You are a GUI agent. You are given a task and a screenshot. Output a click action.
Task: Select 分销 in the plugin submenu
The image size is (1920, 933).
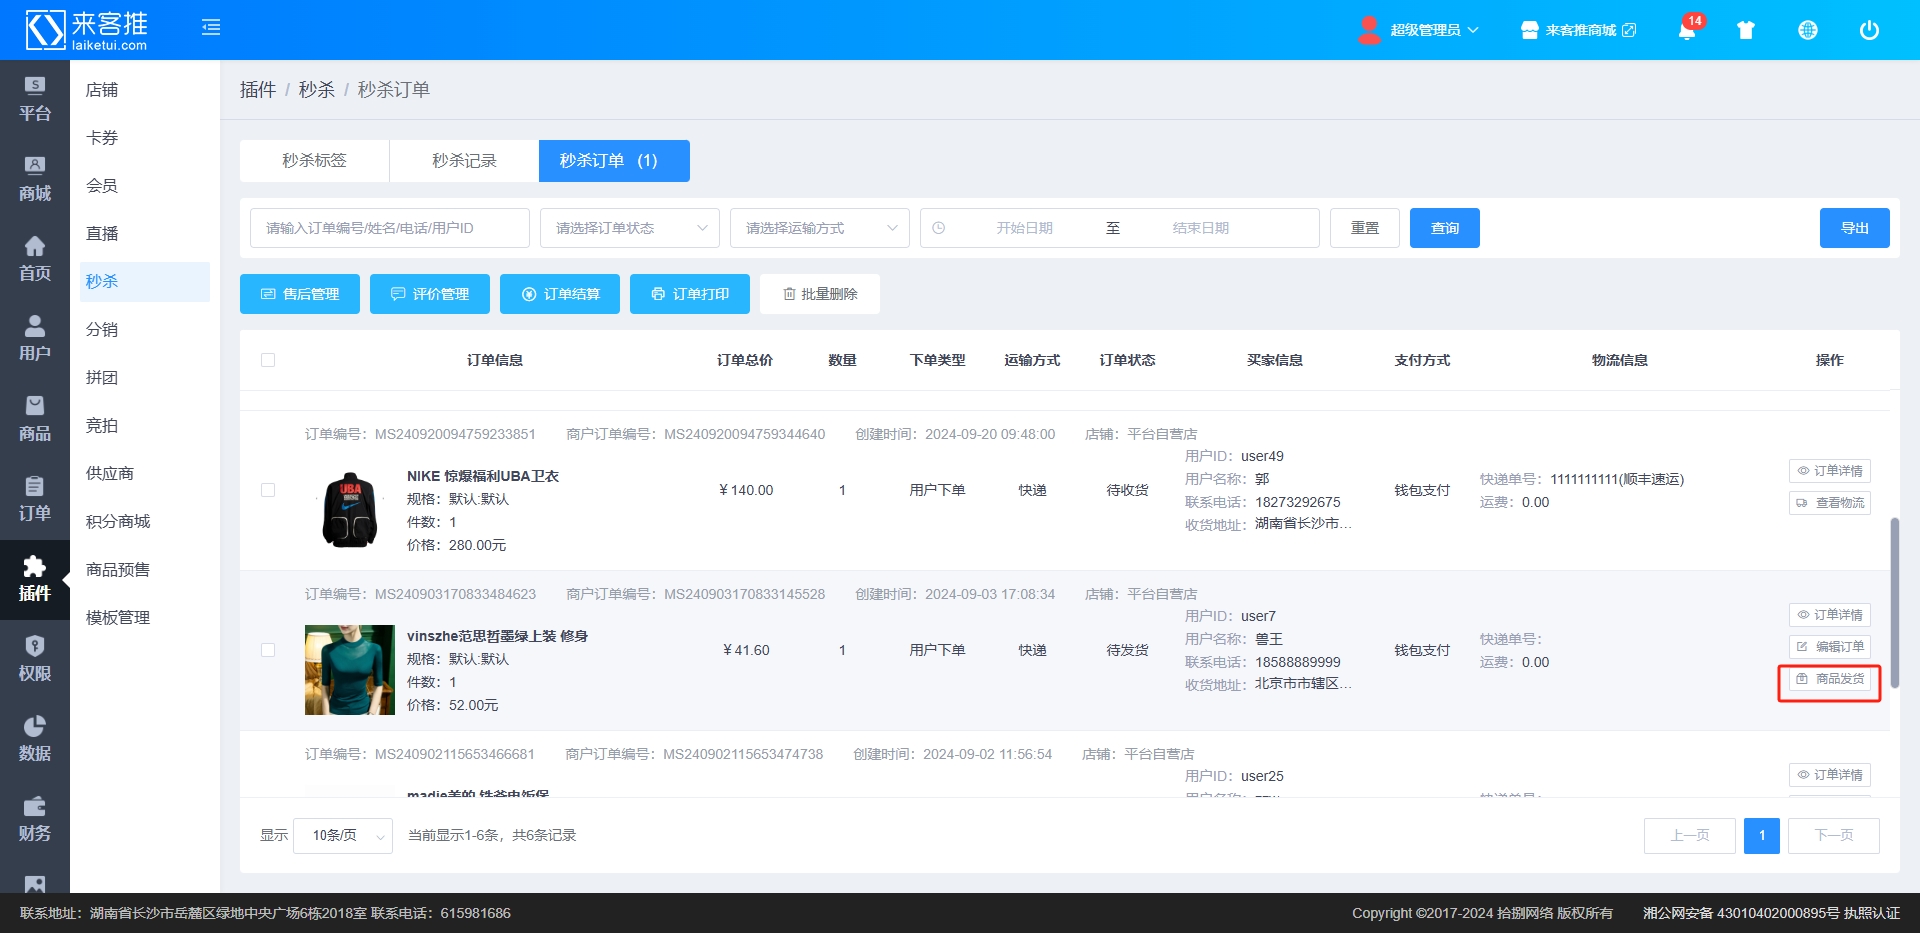(102, 330)
